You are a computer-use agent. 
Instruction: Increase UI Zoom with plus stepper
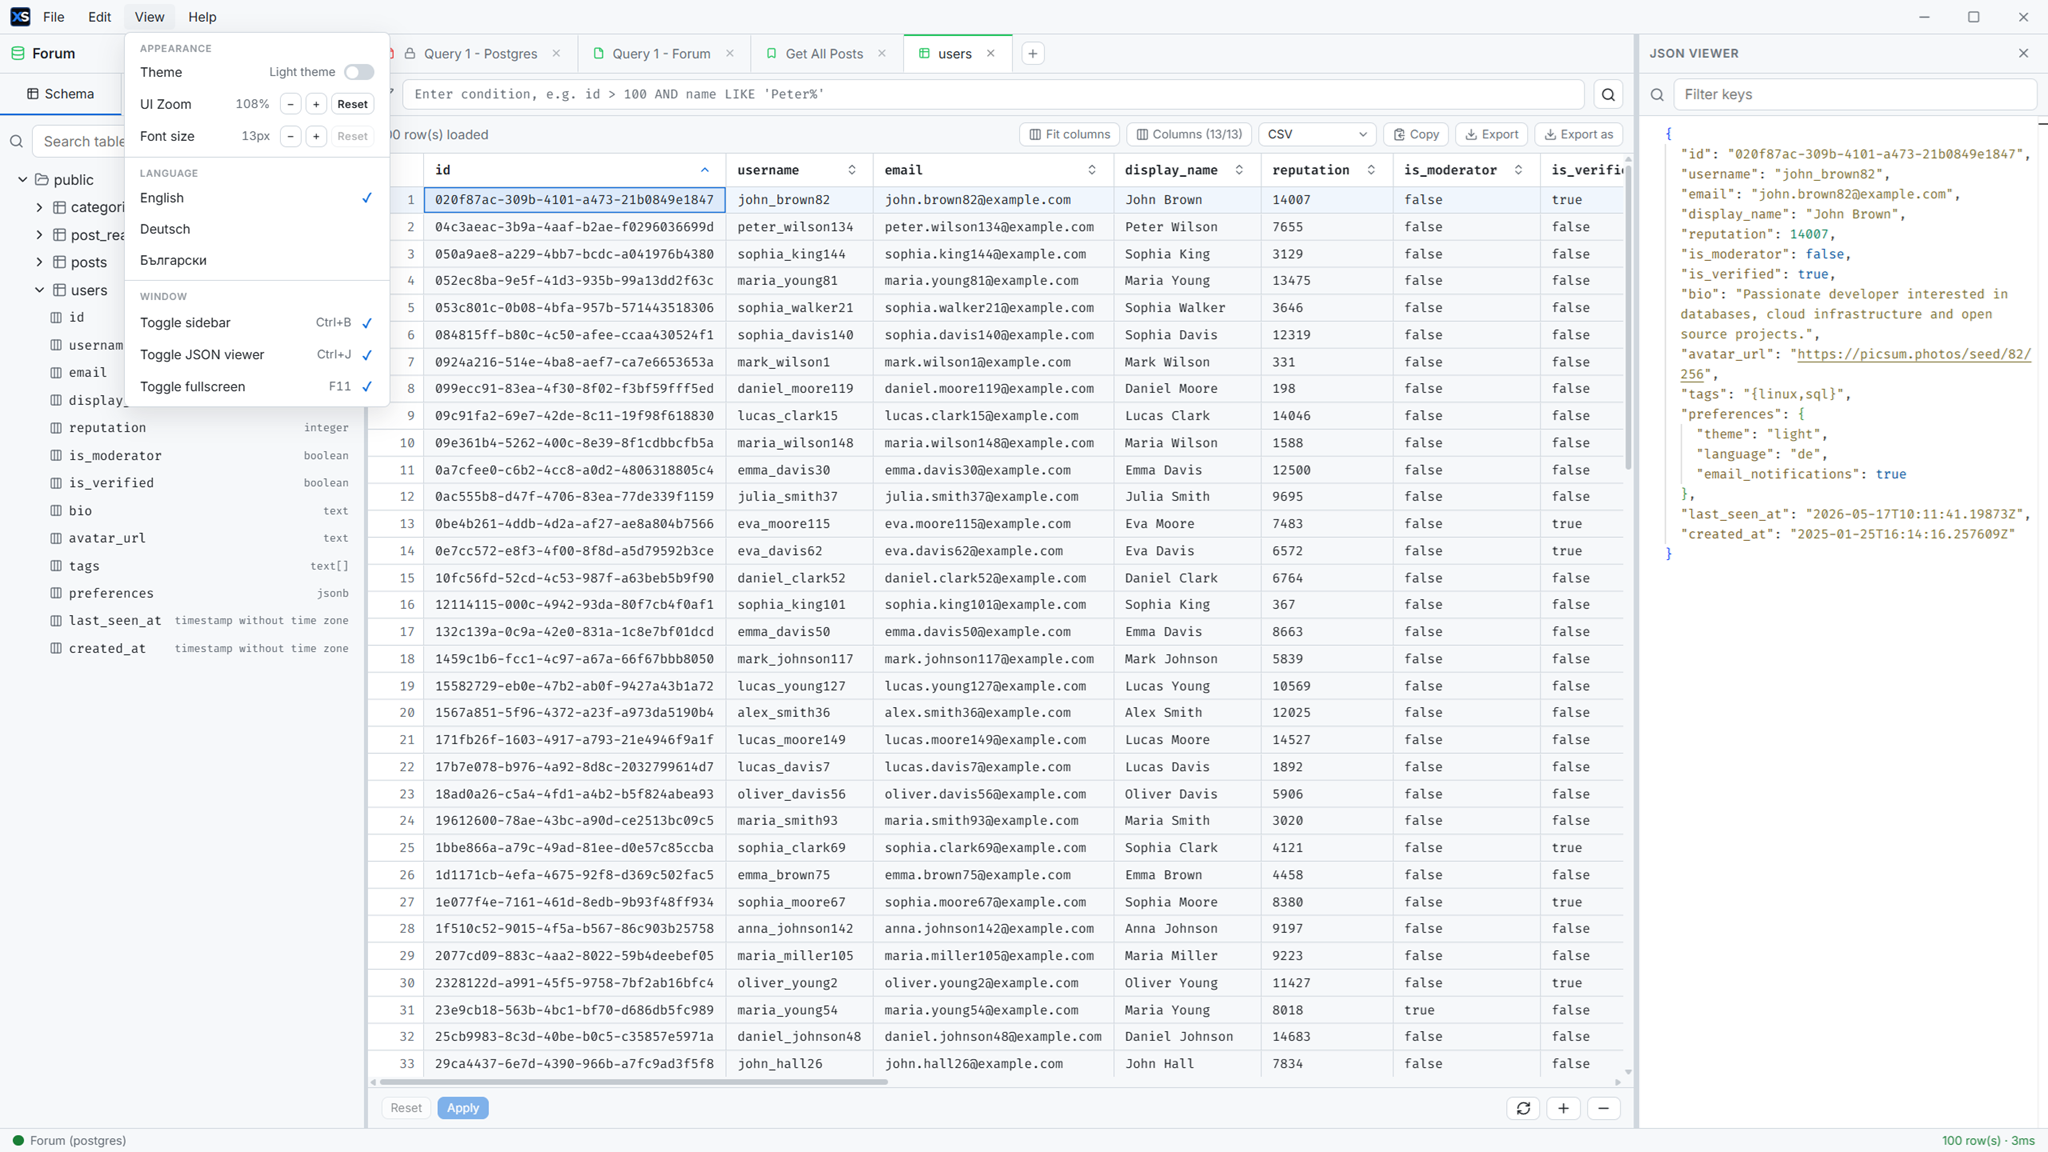[316, 104]
